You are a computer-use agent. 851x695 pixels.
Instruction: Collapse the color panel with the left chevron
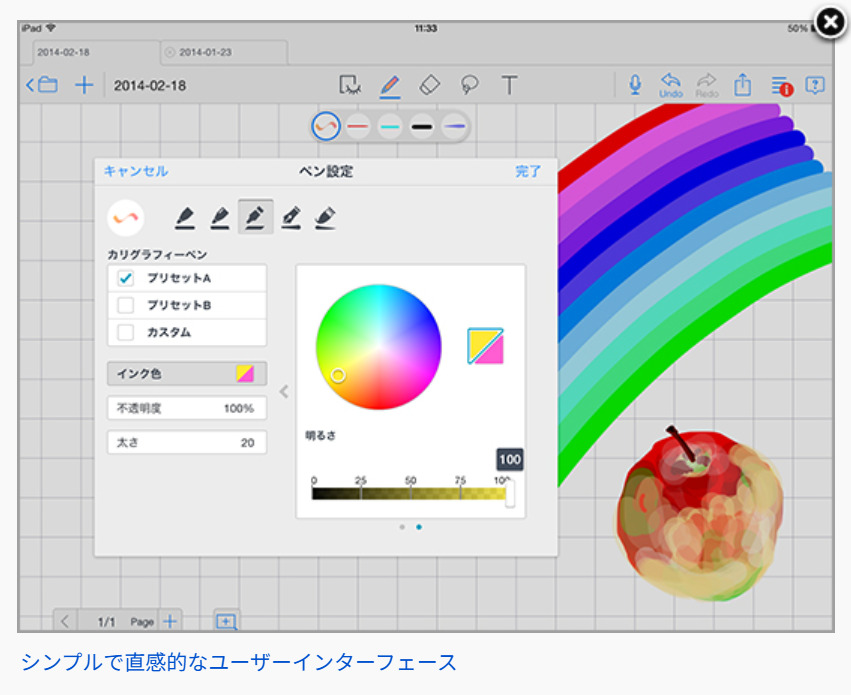click(x=283, y=391)
